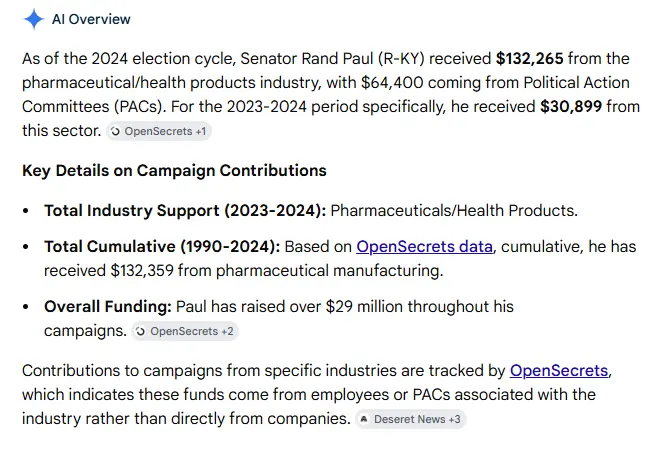Follow the OpenSecrets data hyperlink

click(424, 246)
